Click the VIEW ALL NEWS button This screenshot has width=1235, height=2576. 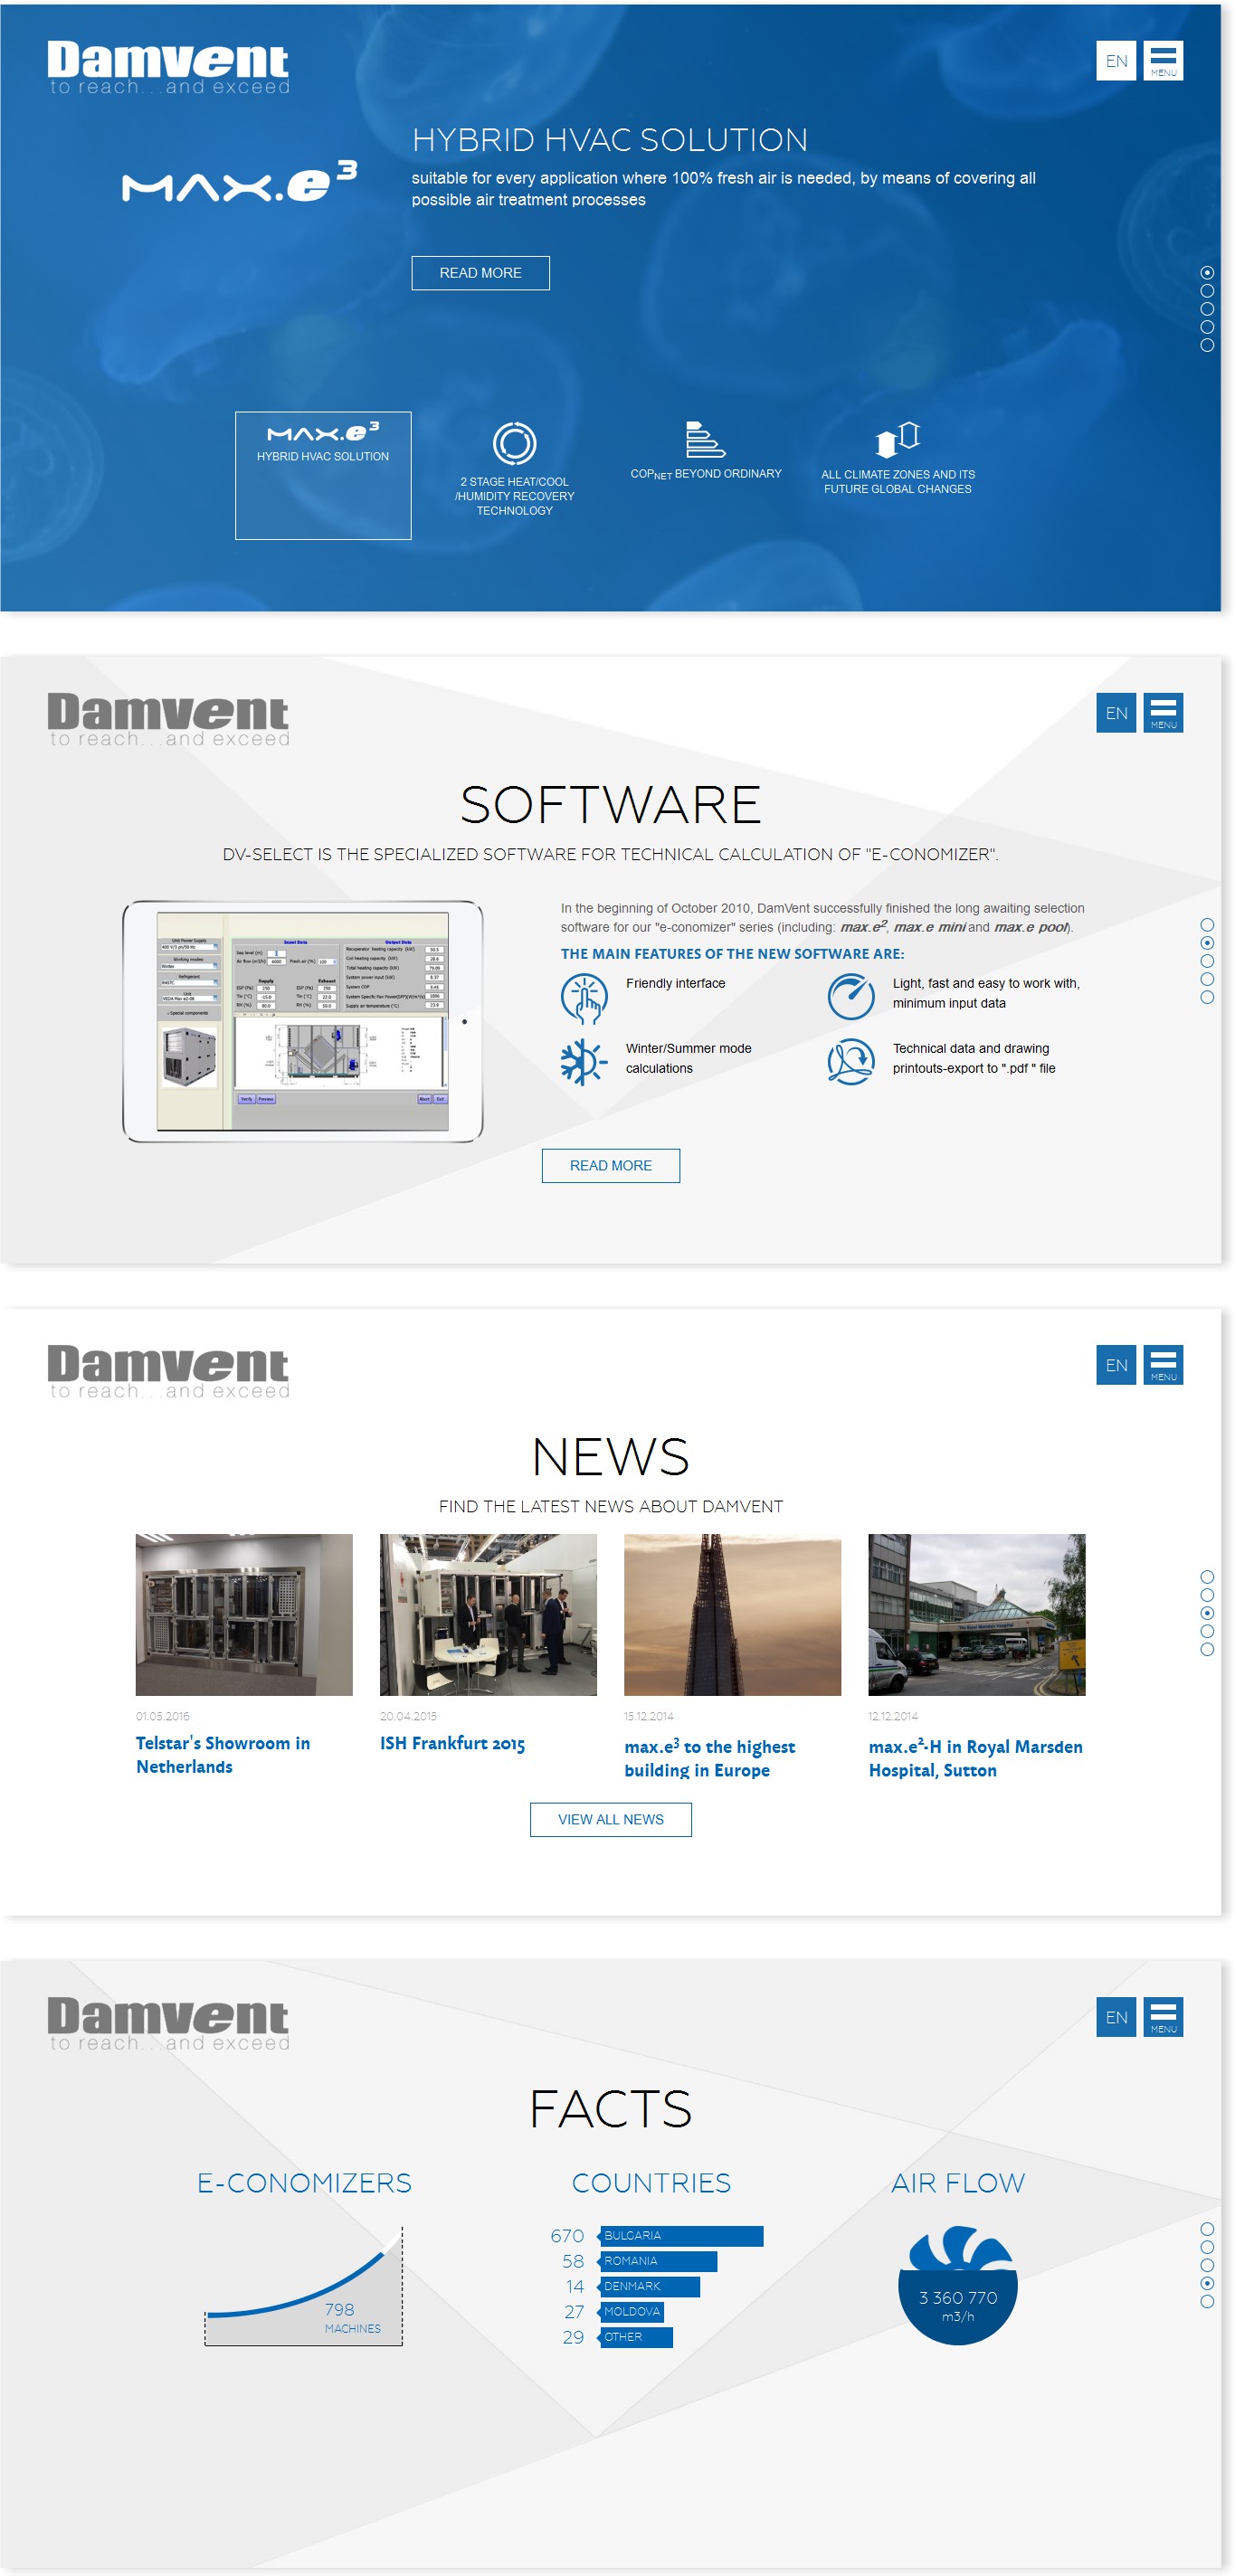[x=611, y=1819]
